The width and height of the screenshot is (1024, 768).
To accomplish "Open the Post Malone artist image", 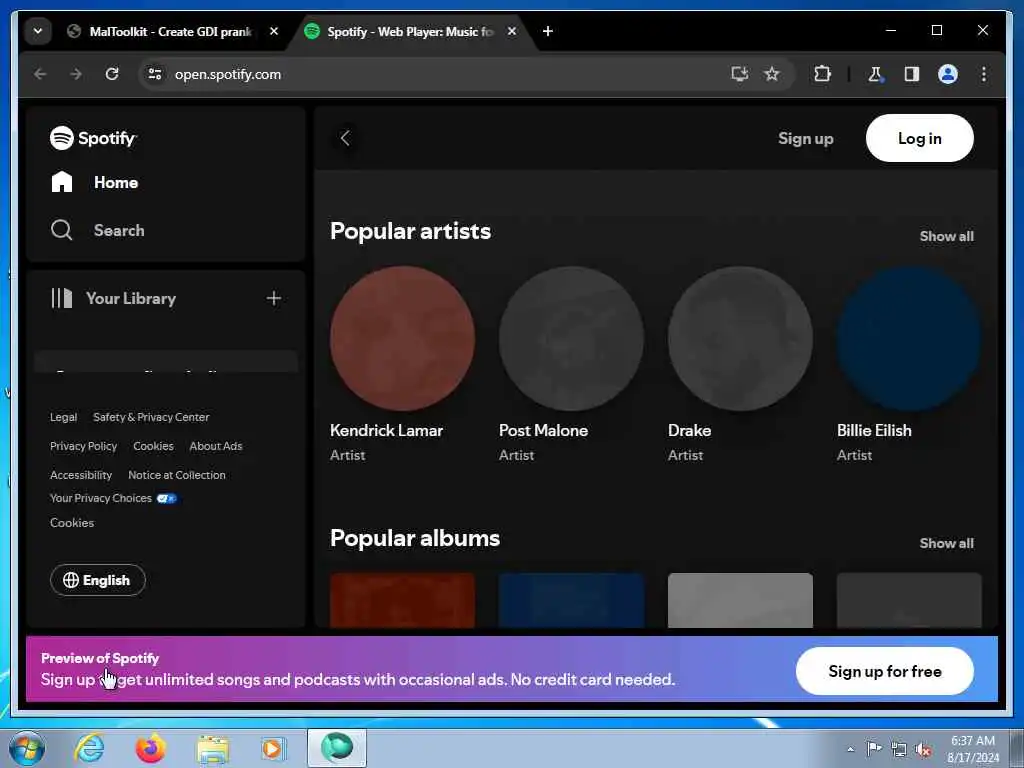I will (x=571, y=338).
